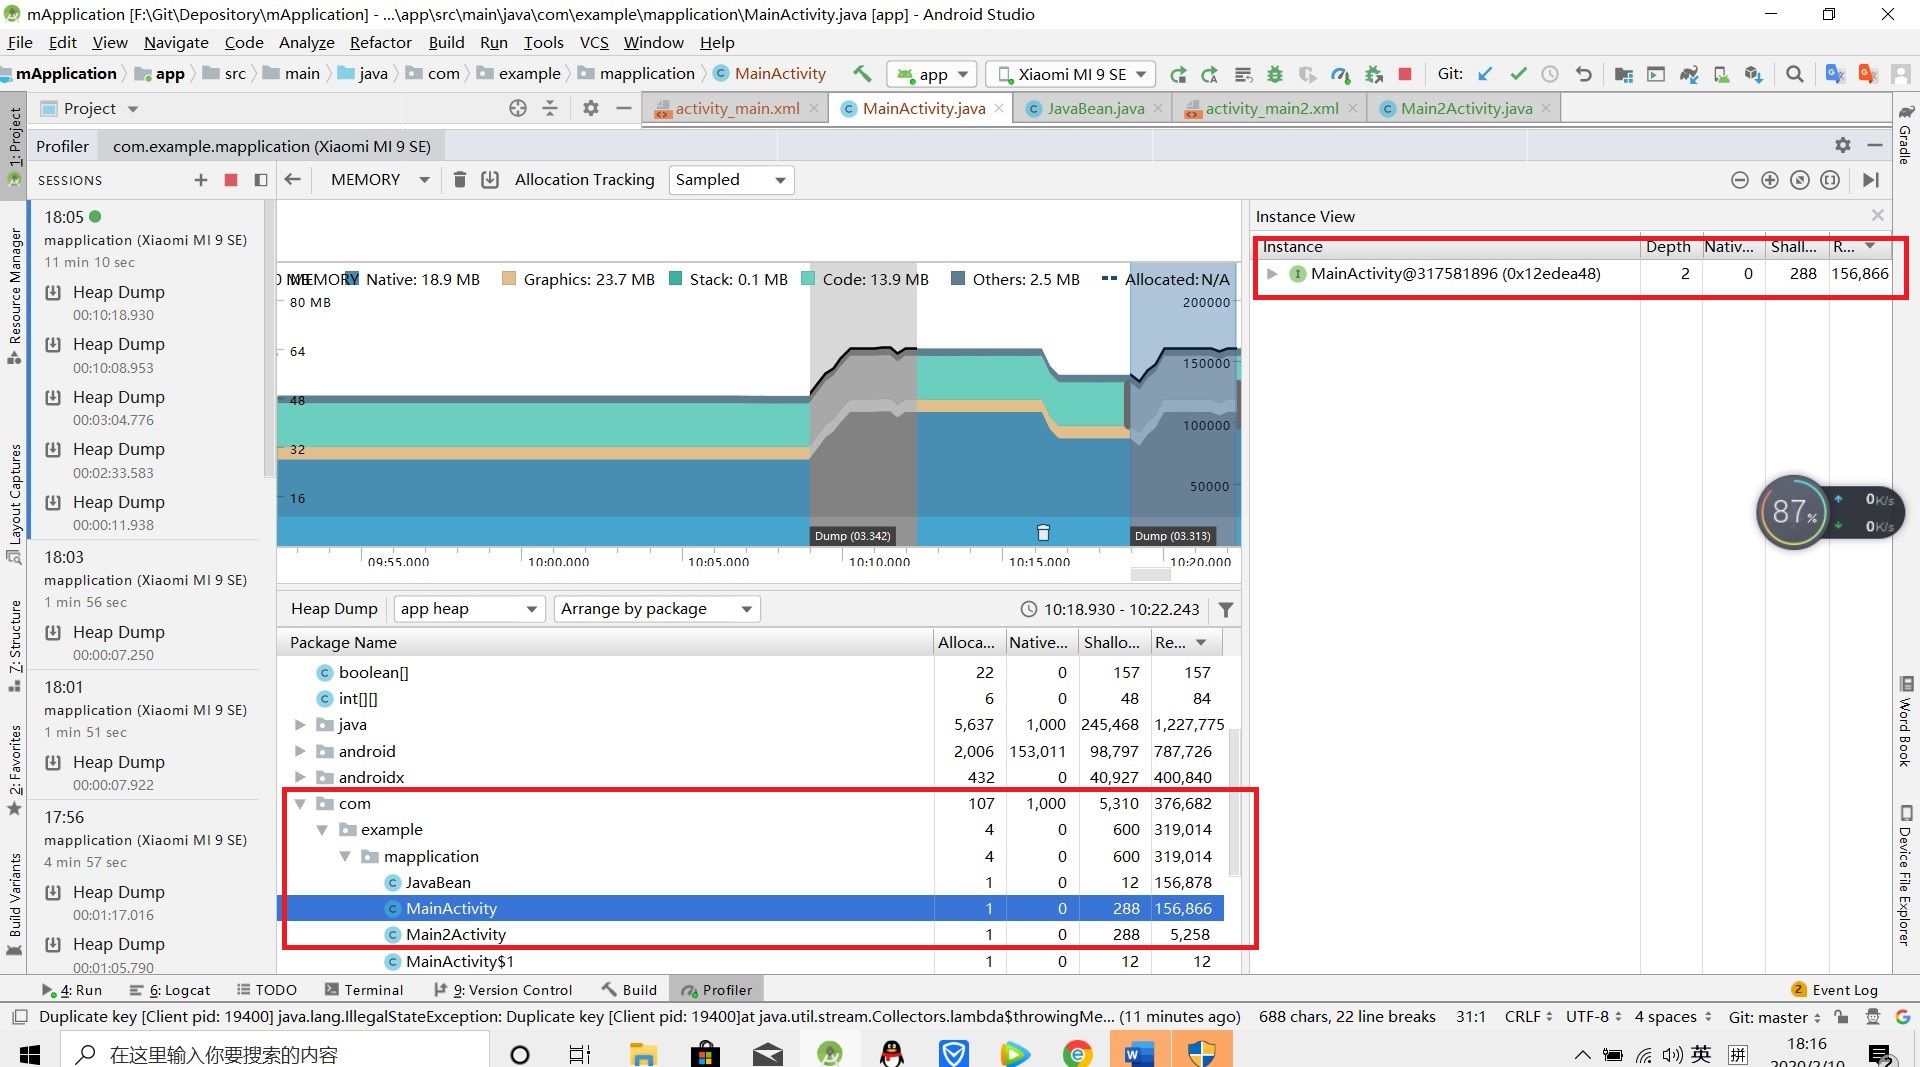Open the Refactor menu
Viewport: 1920px width, 1067px height.
point(380,42)
